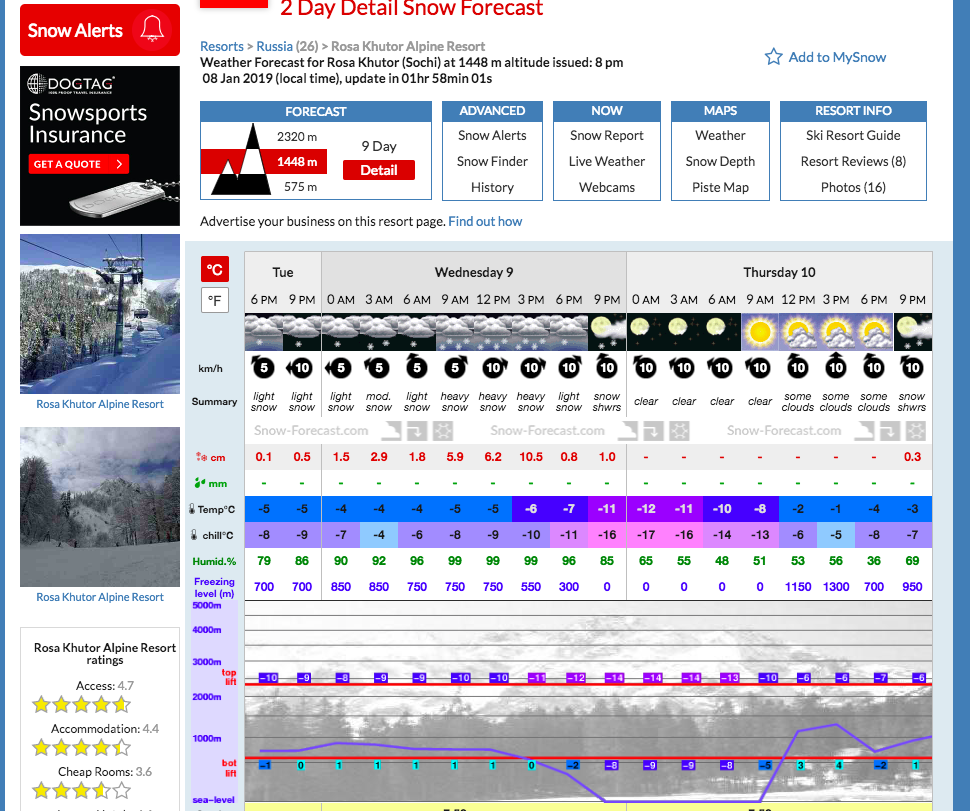The image size is (970, 811).
Task: Click Wednesday 3 PM wind speed 10 icon
Action: (x=531, y=367)
